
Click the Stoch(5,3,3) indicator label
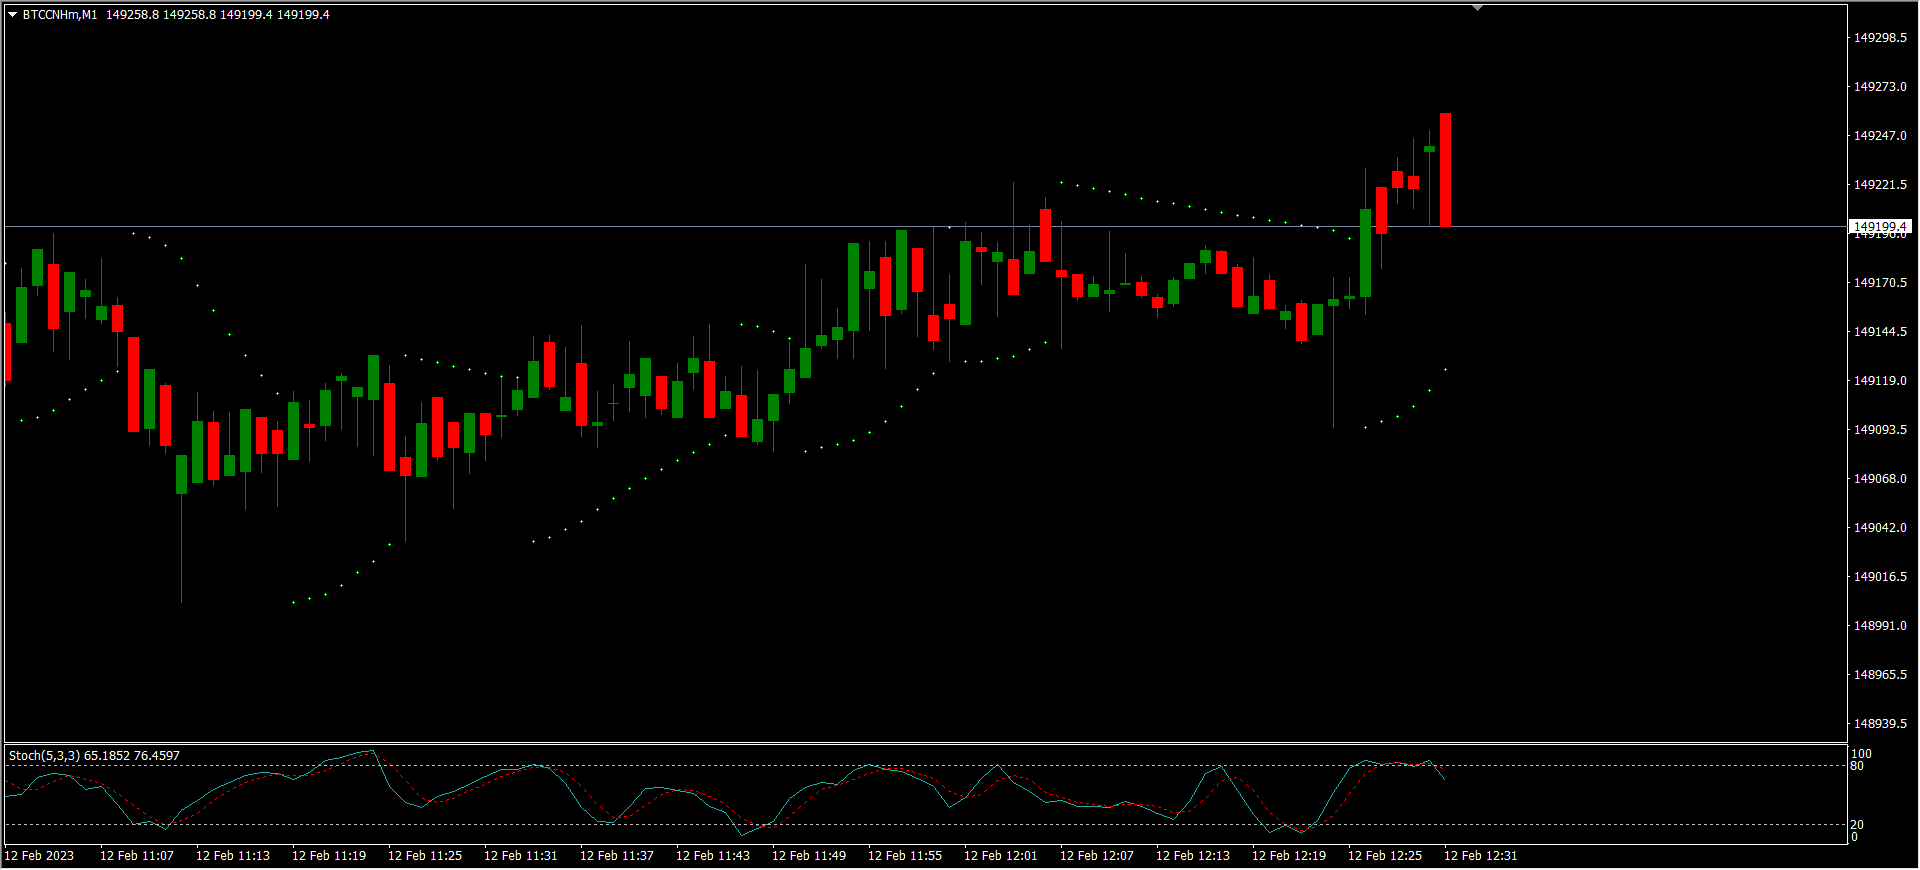[x=44, y=756]
